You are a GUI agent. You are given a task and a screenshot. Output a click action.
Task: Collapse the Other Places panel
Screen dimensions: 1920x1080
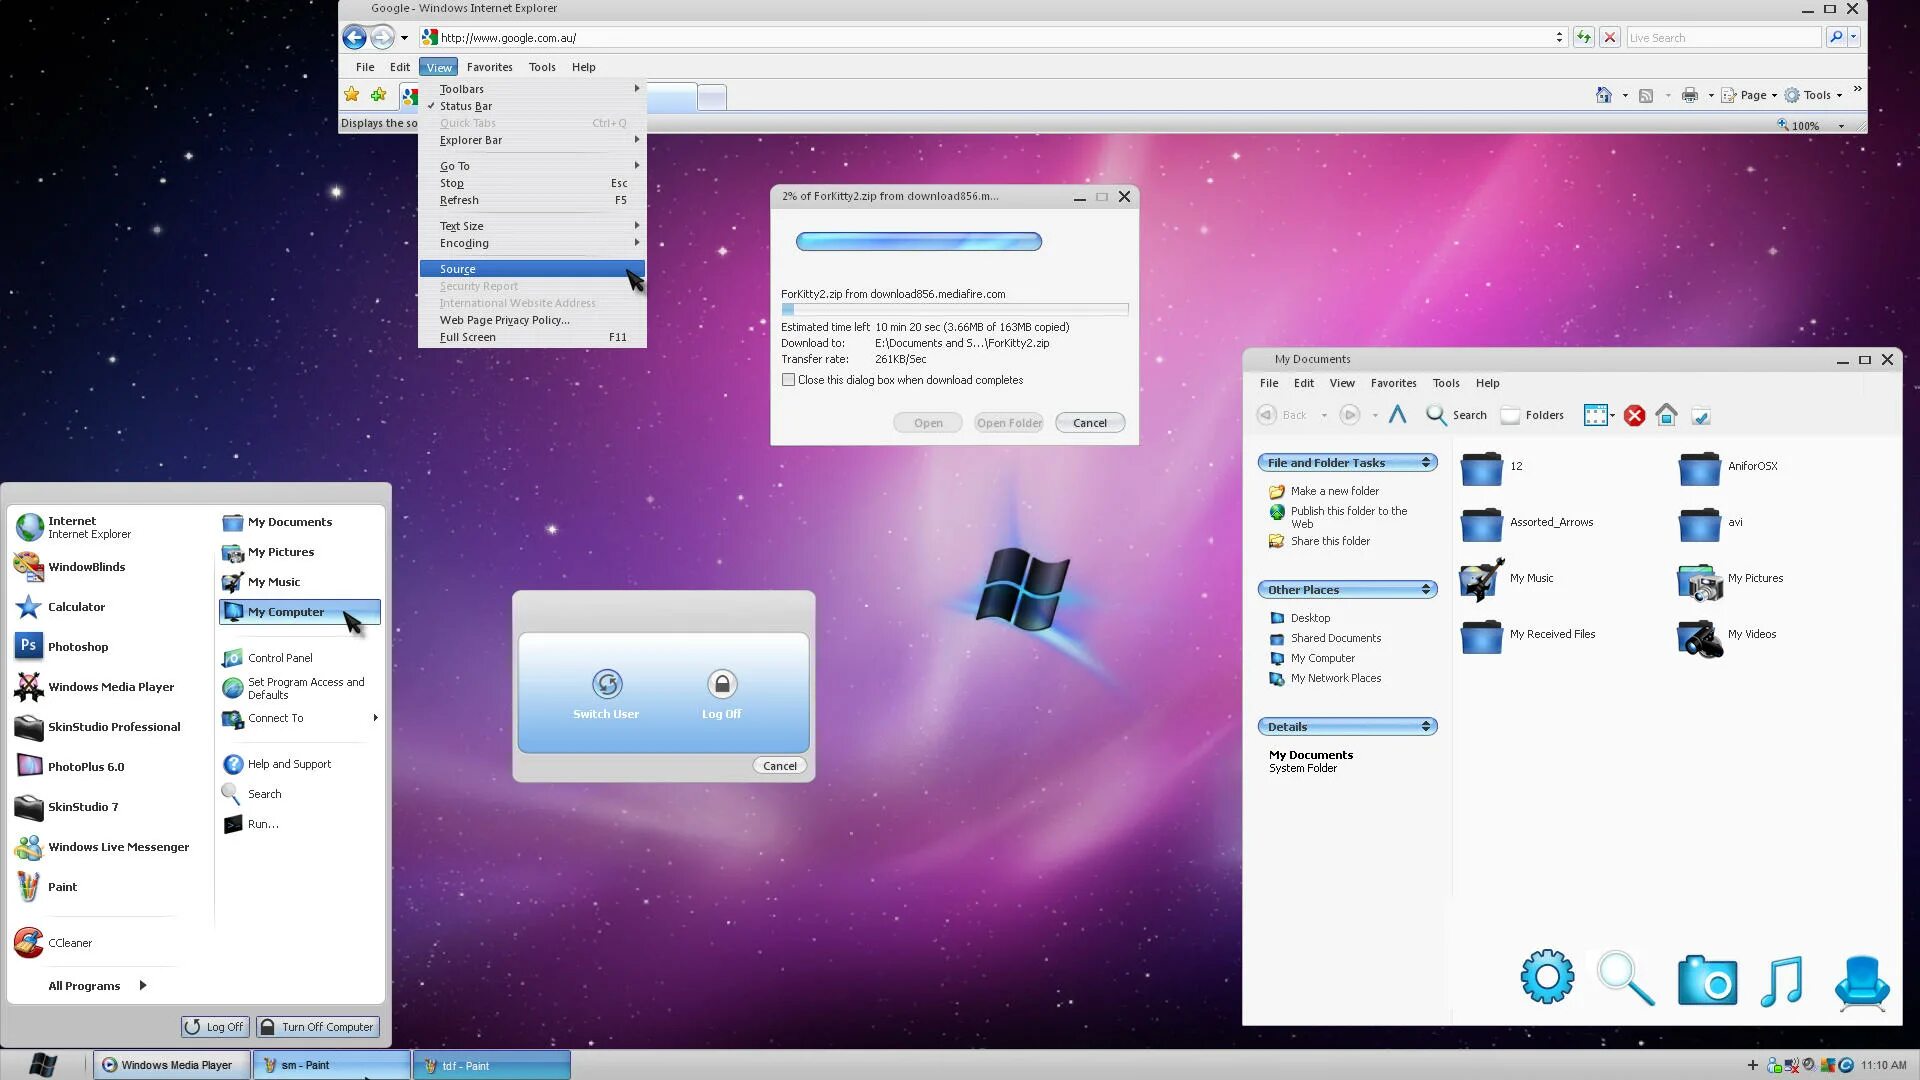(x=1426, y=589)
